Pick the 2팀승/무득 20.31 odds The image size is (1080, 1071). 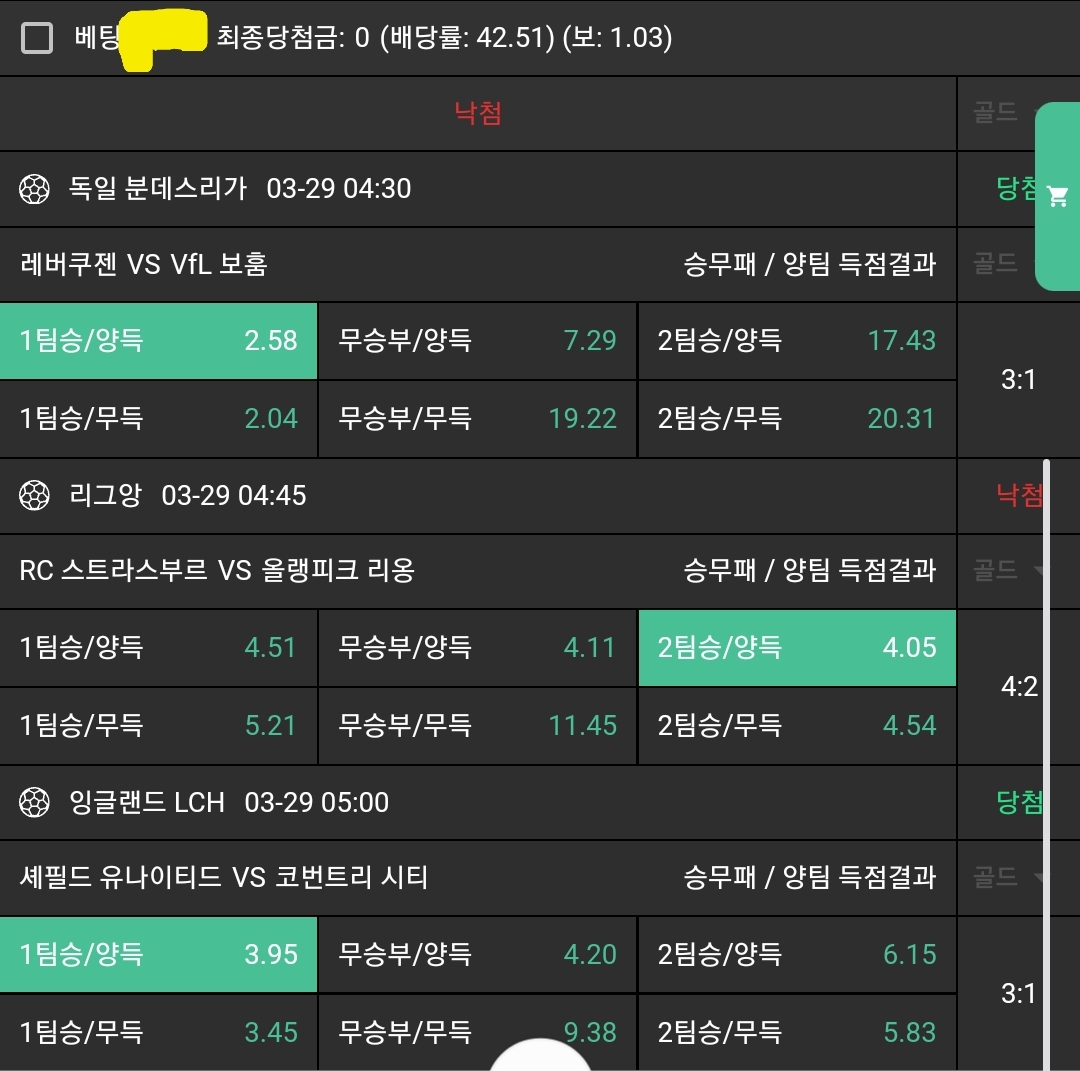pos(796,418)
